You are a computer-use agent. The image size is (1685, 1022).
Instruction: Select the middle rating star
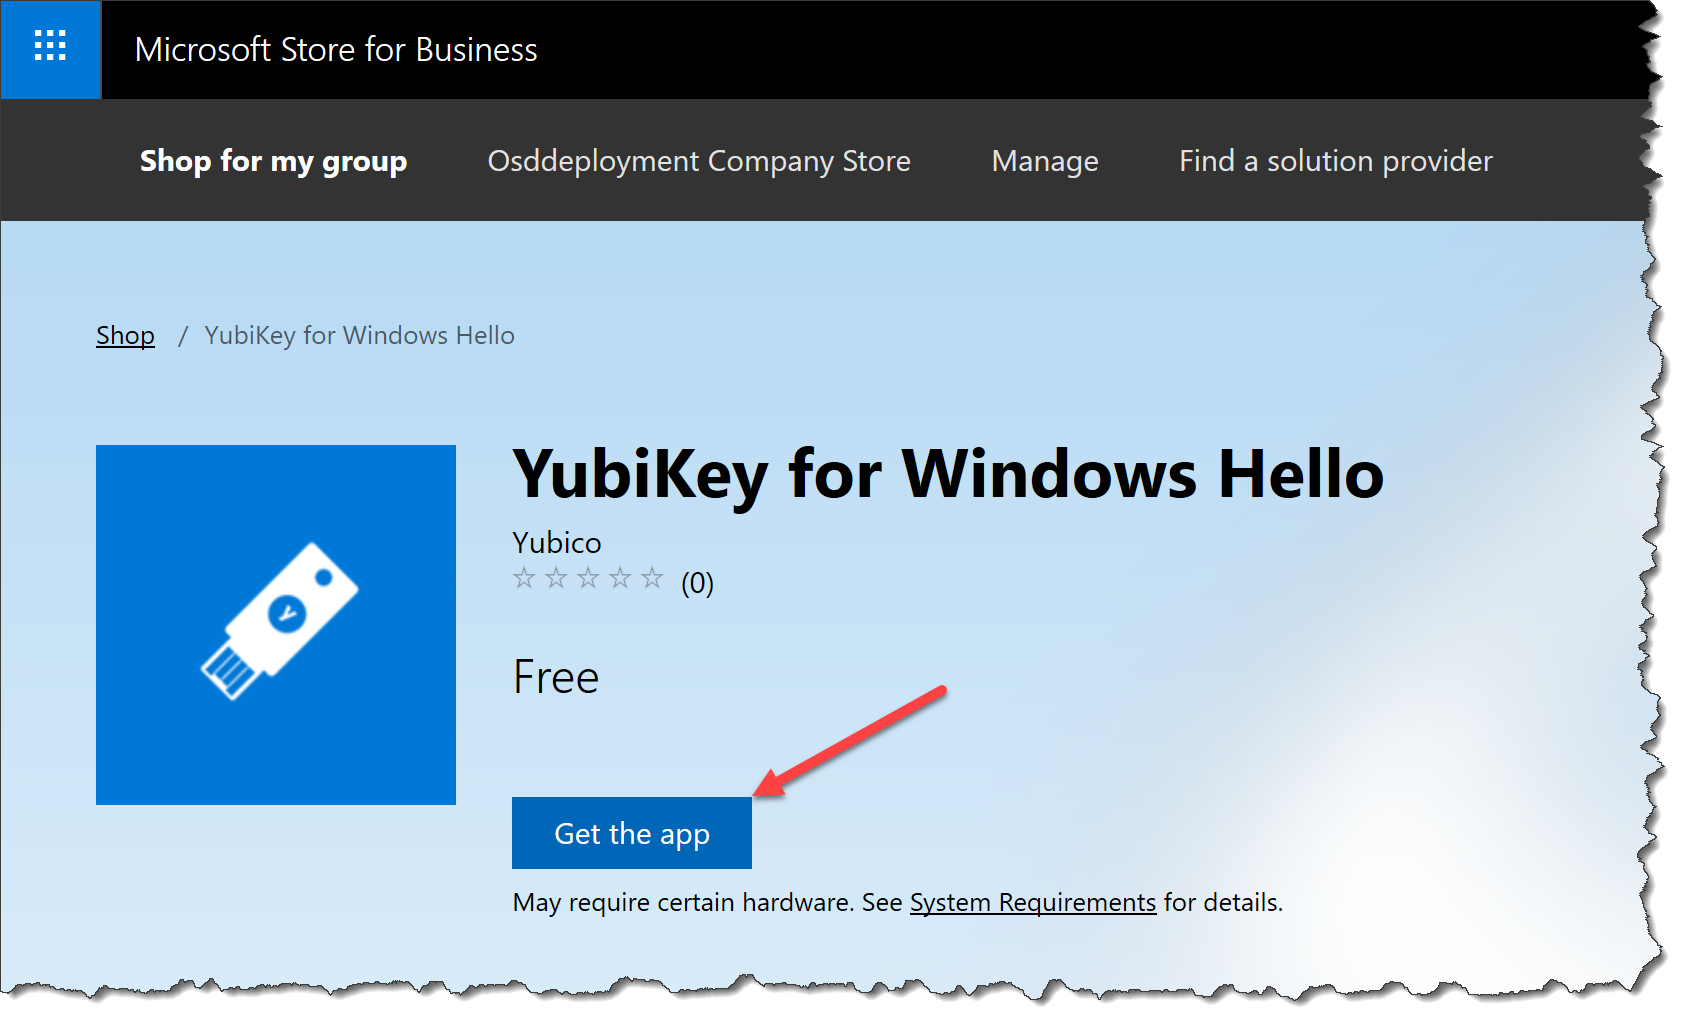[588, 578]
